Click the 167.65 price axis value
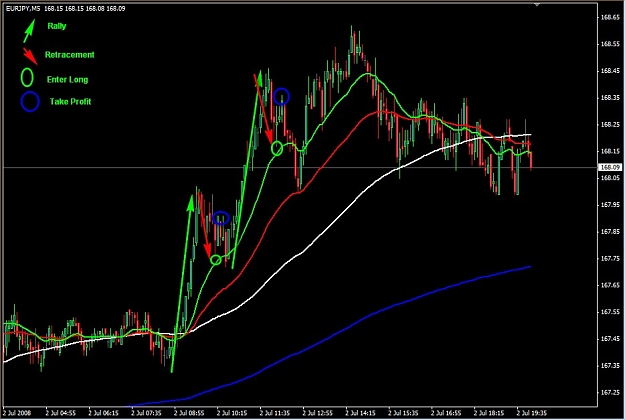This screenshot has width=625, height=420. (x=610, y=285)
